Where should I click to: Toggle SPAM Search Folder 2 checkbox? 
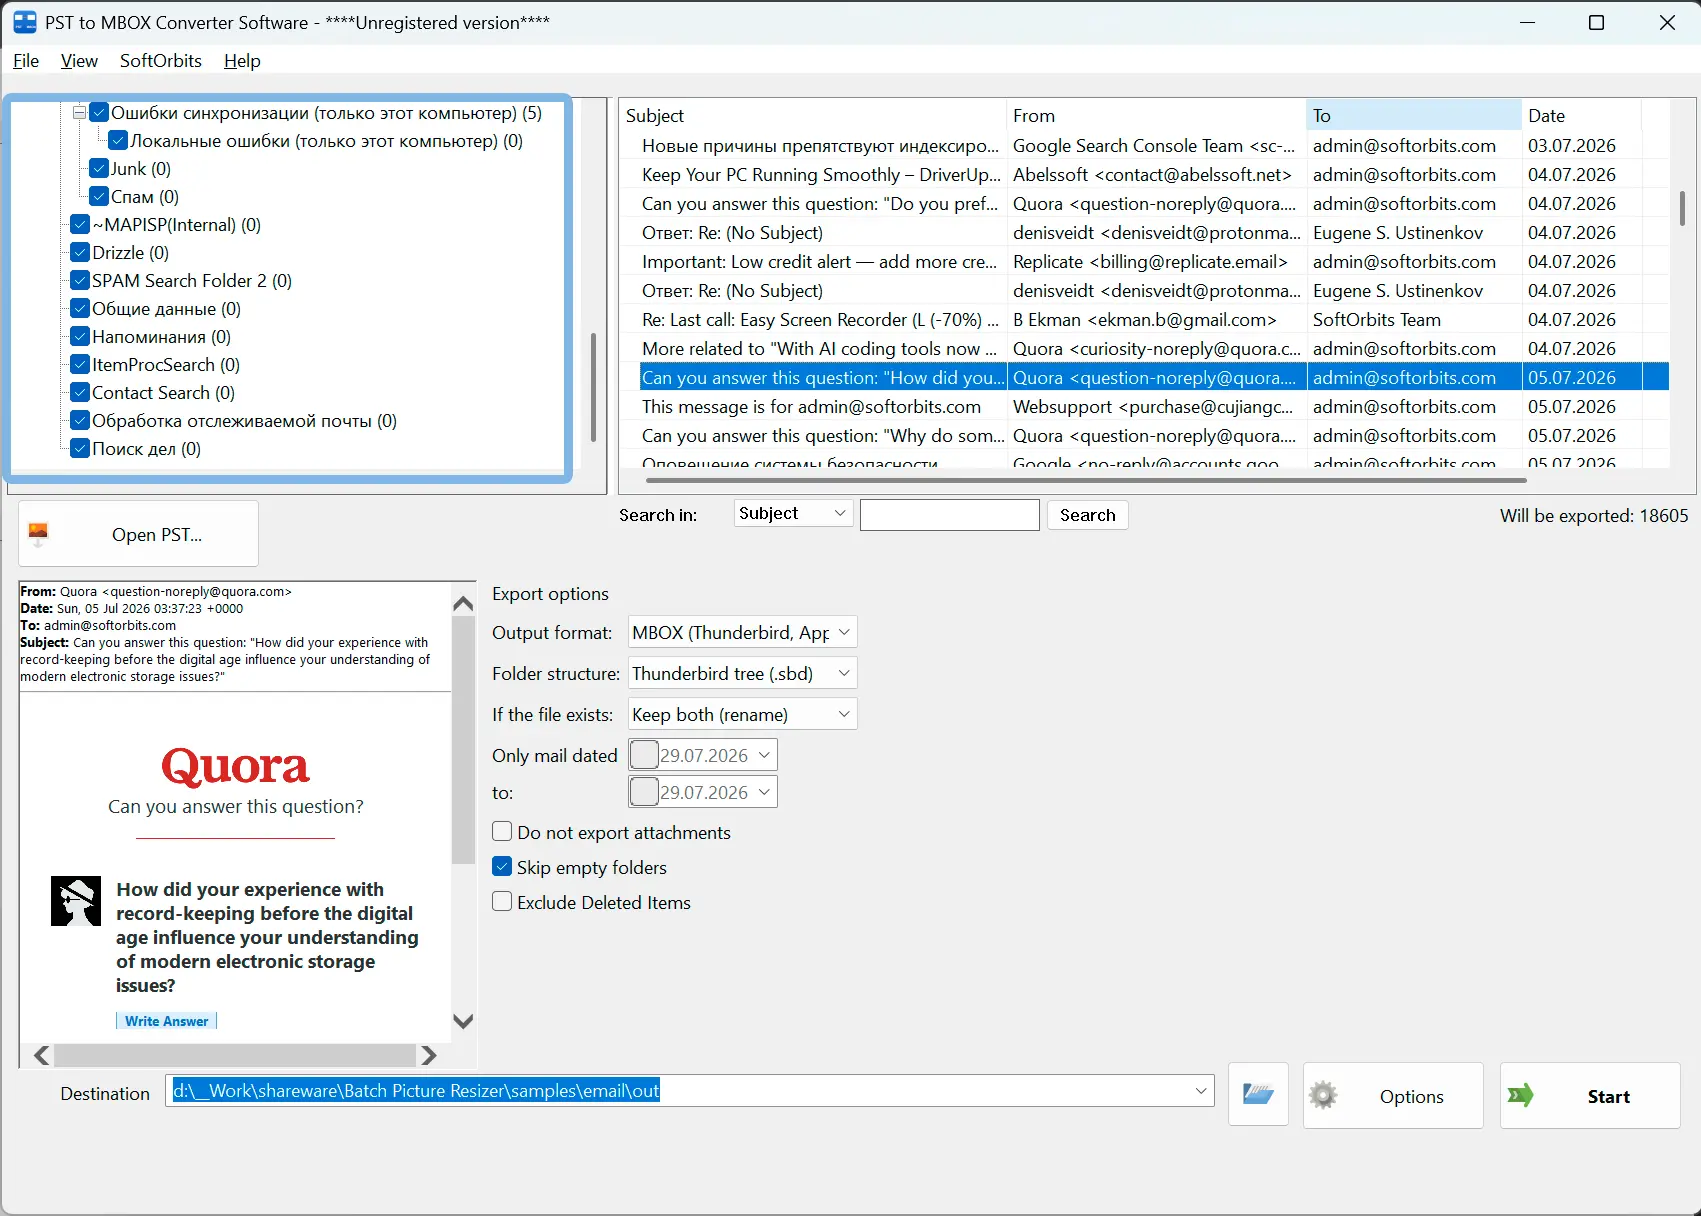click(80, 281)
